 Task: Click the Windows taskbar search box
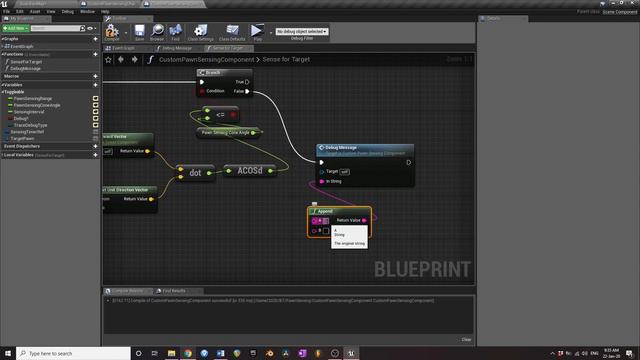[x=73, y=353]
